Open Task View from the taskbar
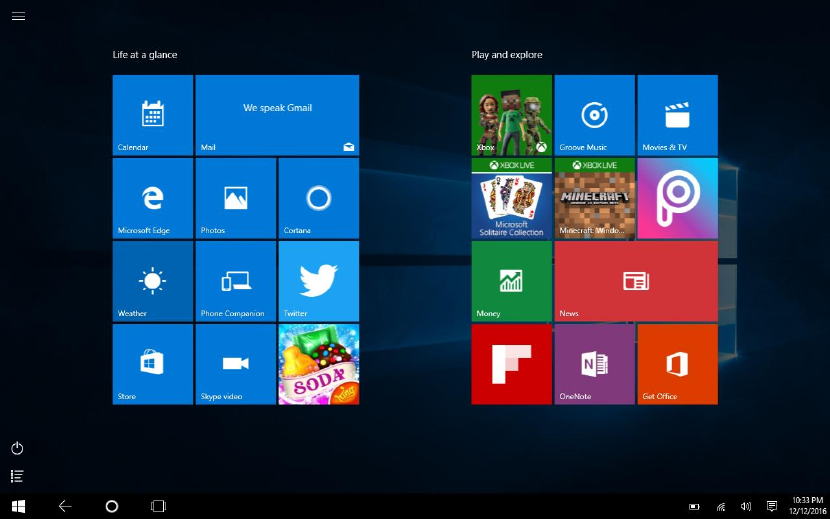Screen dimensions: 830x519 (x=158, y=506)
